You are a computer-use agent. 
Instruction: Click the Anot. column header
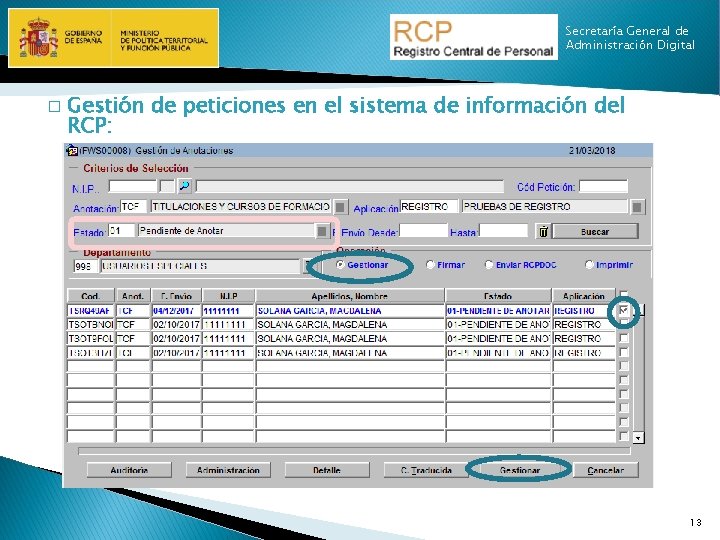coord(133,296)
